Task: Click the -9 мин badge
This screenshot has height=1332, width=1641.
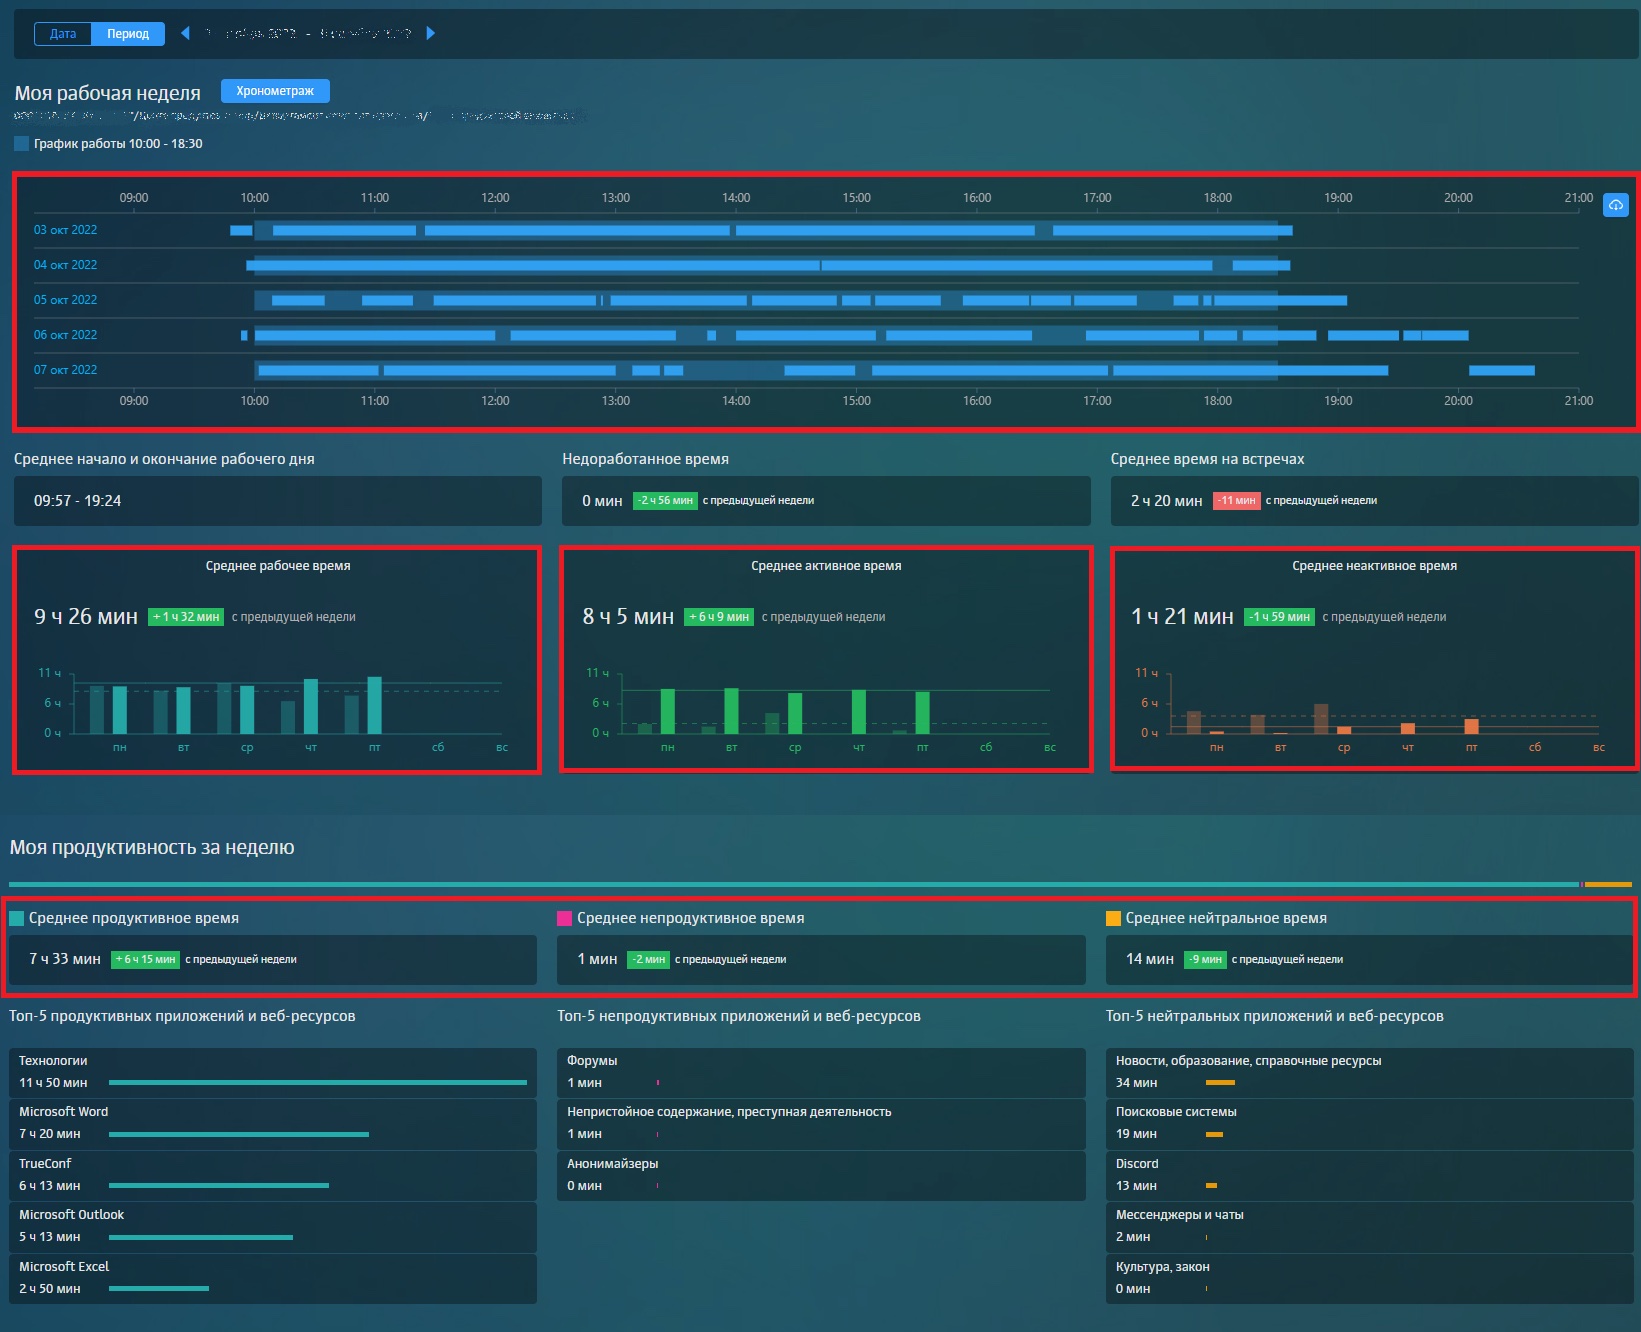Action: (1206, 960)
